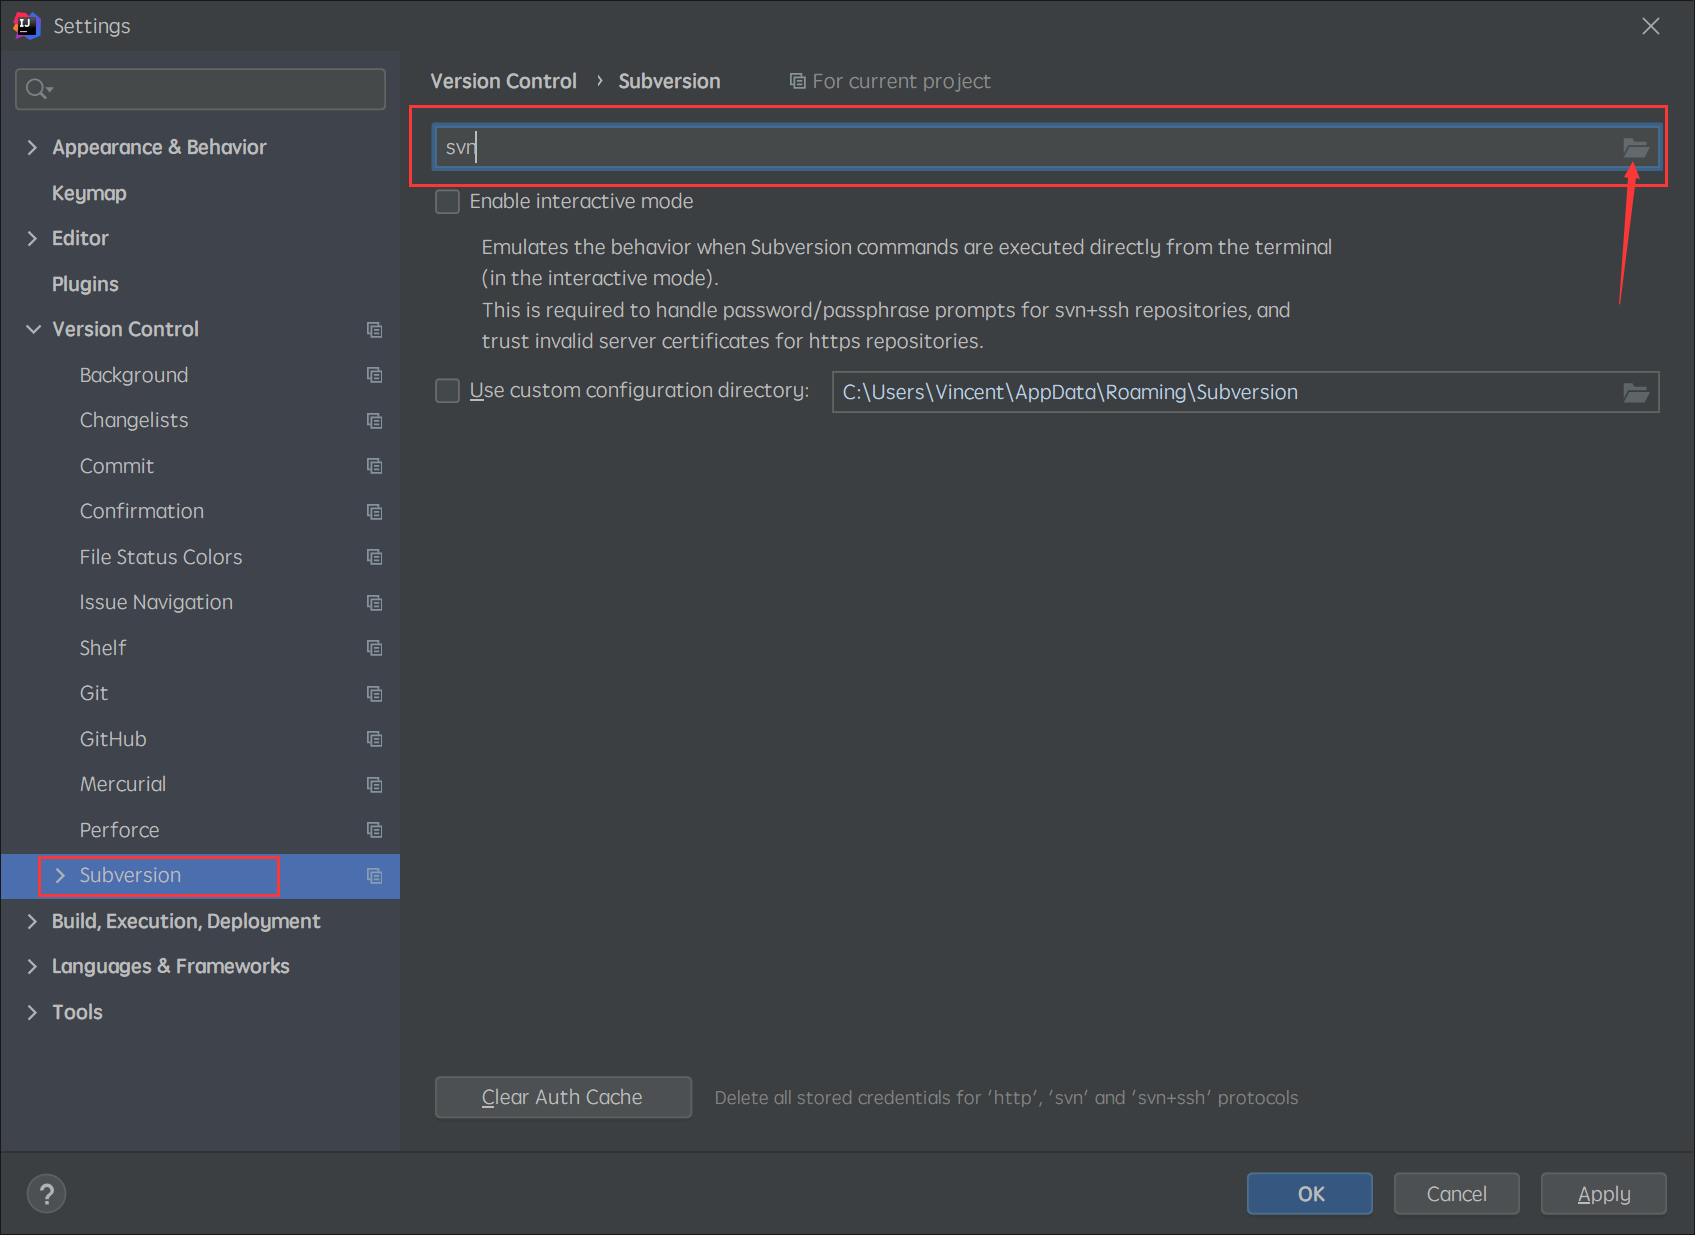Click the folder icon in configuration directory field
The height and width of the screenshot is (1235, 1695).
pos(1635,392)
